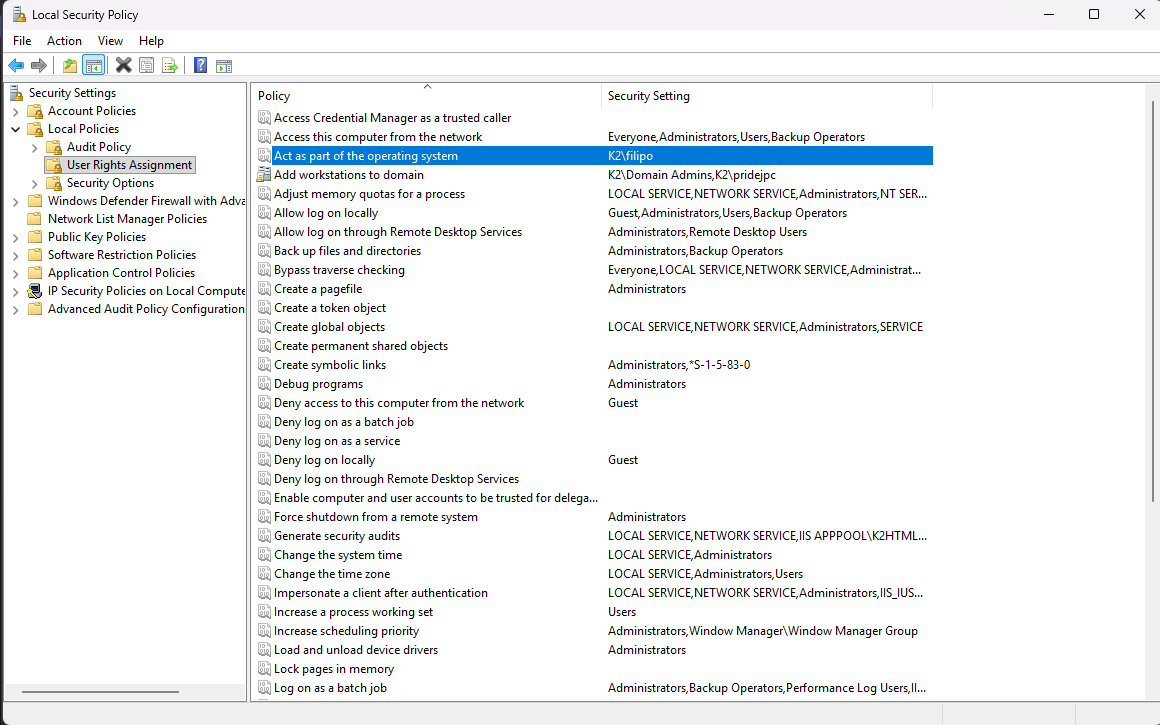Viewport: 1160px width, 725px height.
Task: Open Properties from the toolbar icon
Action: point(147,66)
